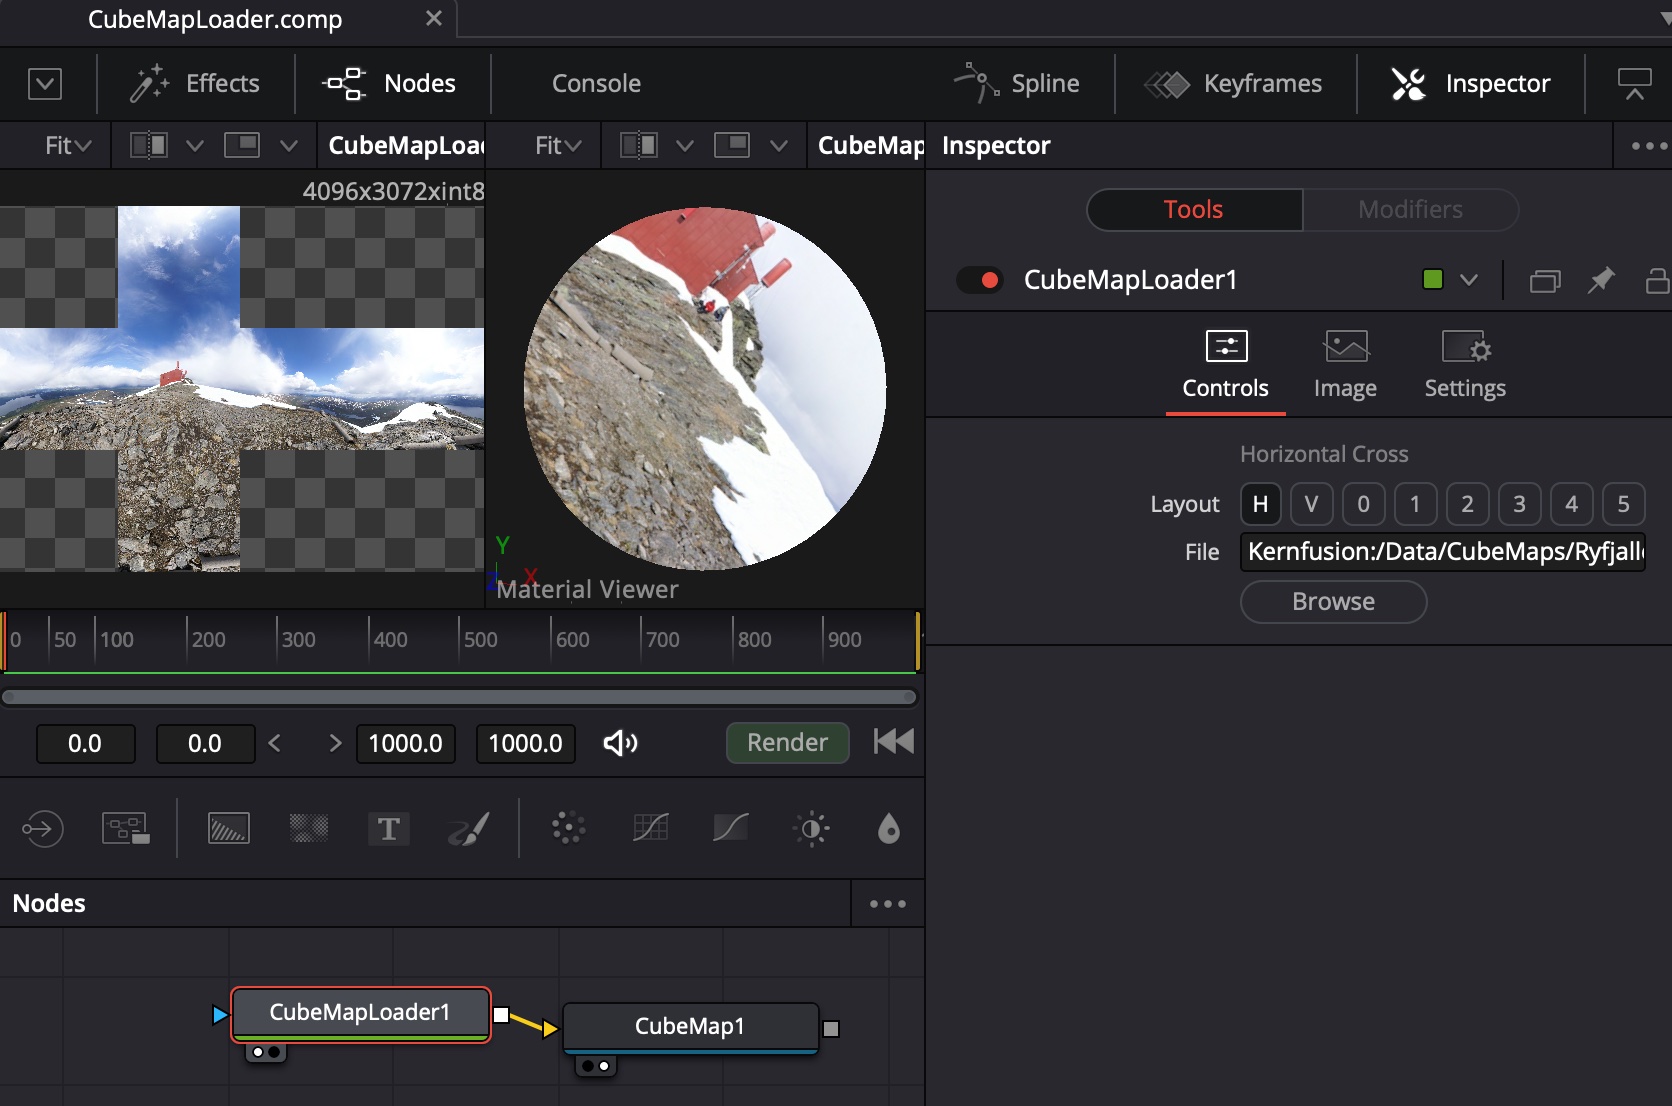The height and width of the screenshot is (1106, 1672).
Task: Expand right viewer sub-view options chevron
Action: [779, 146]
